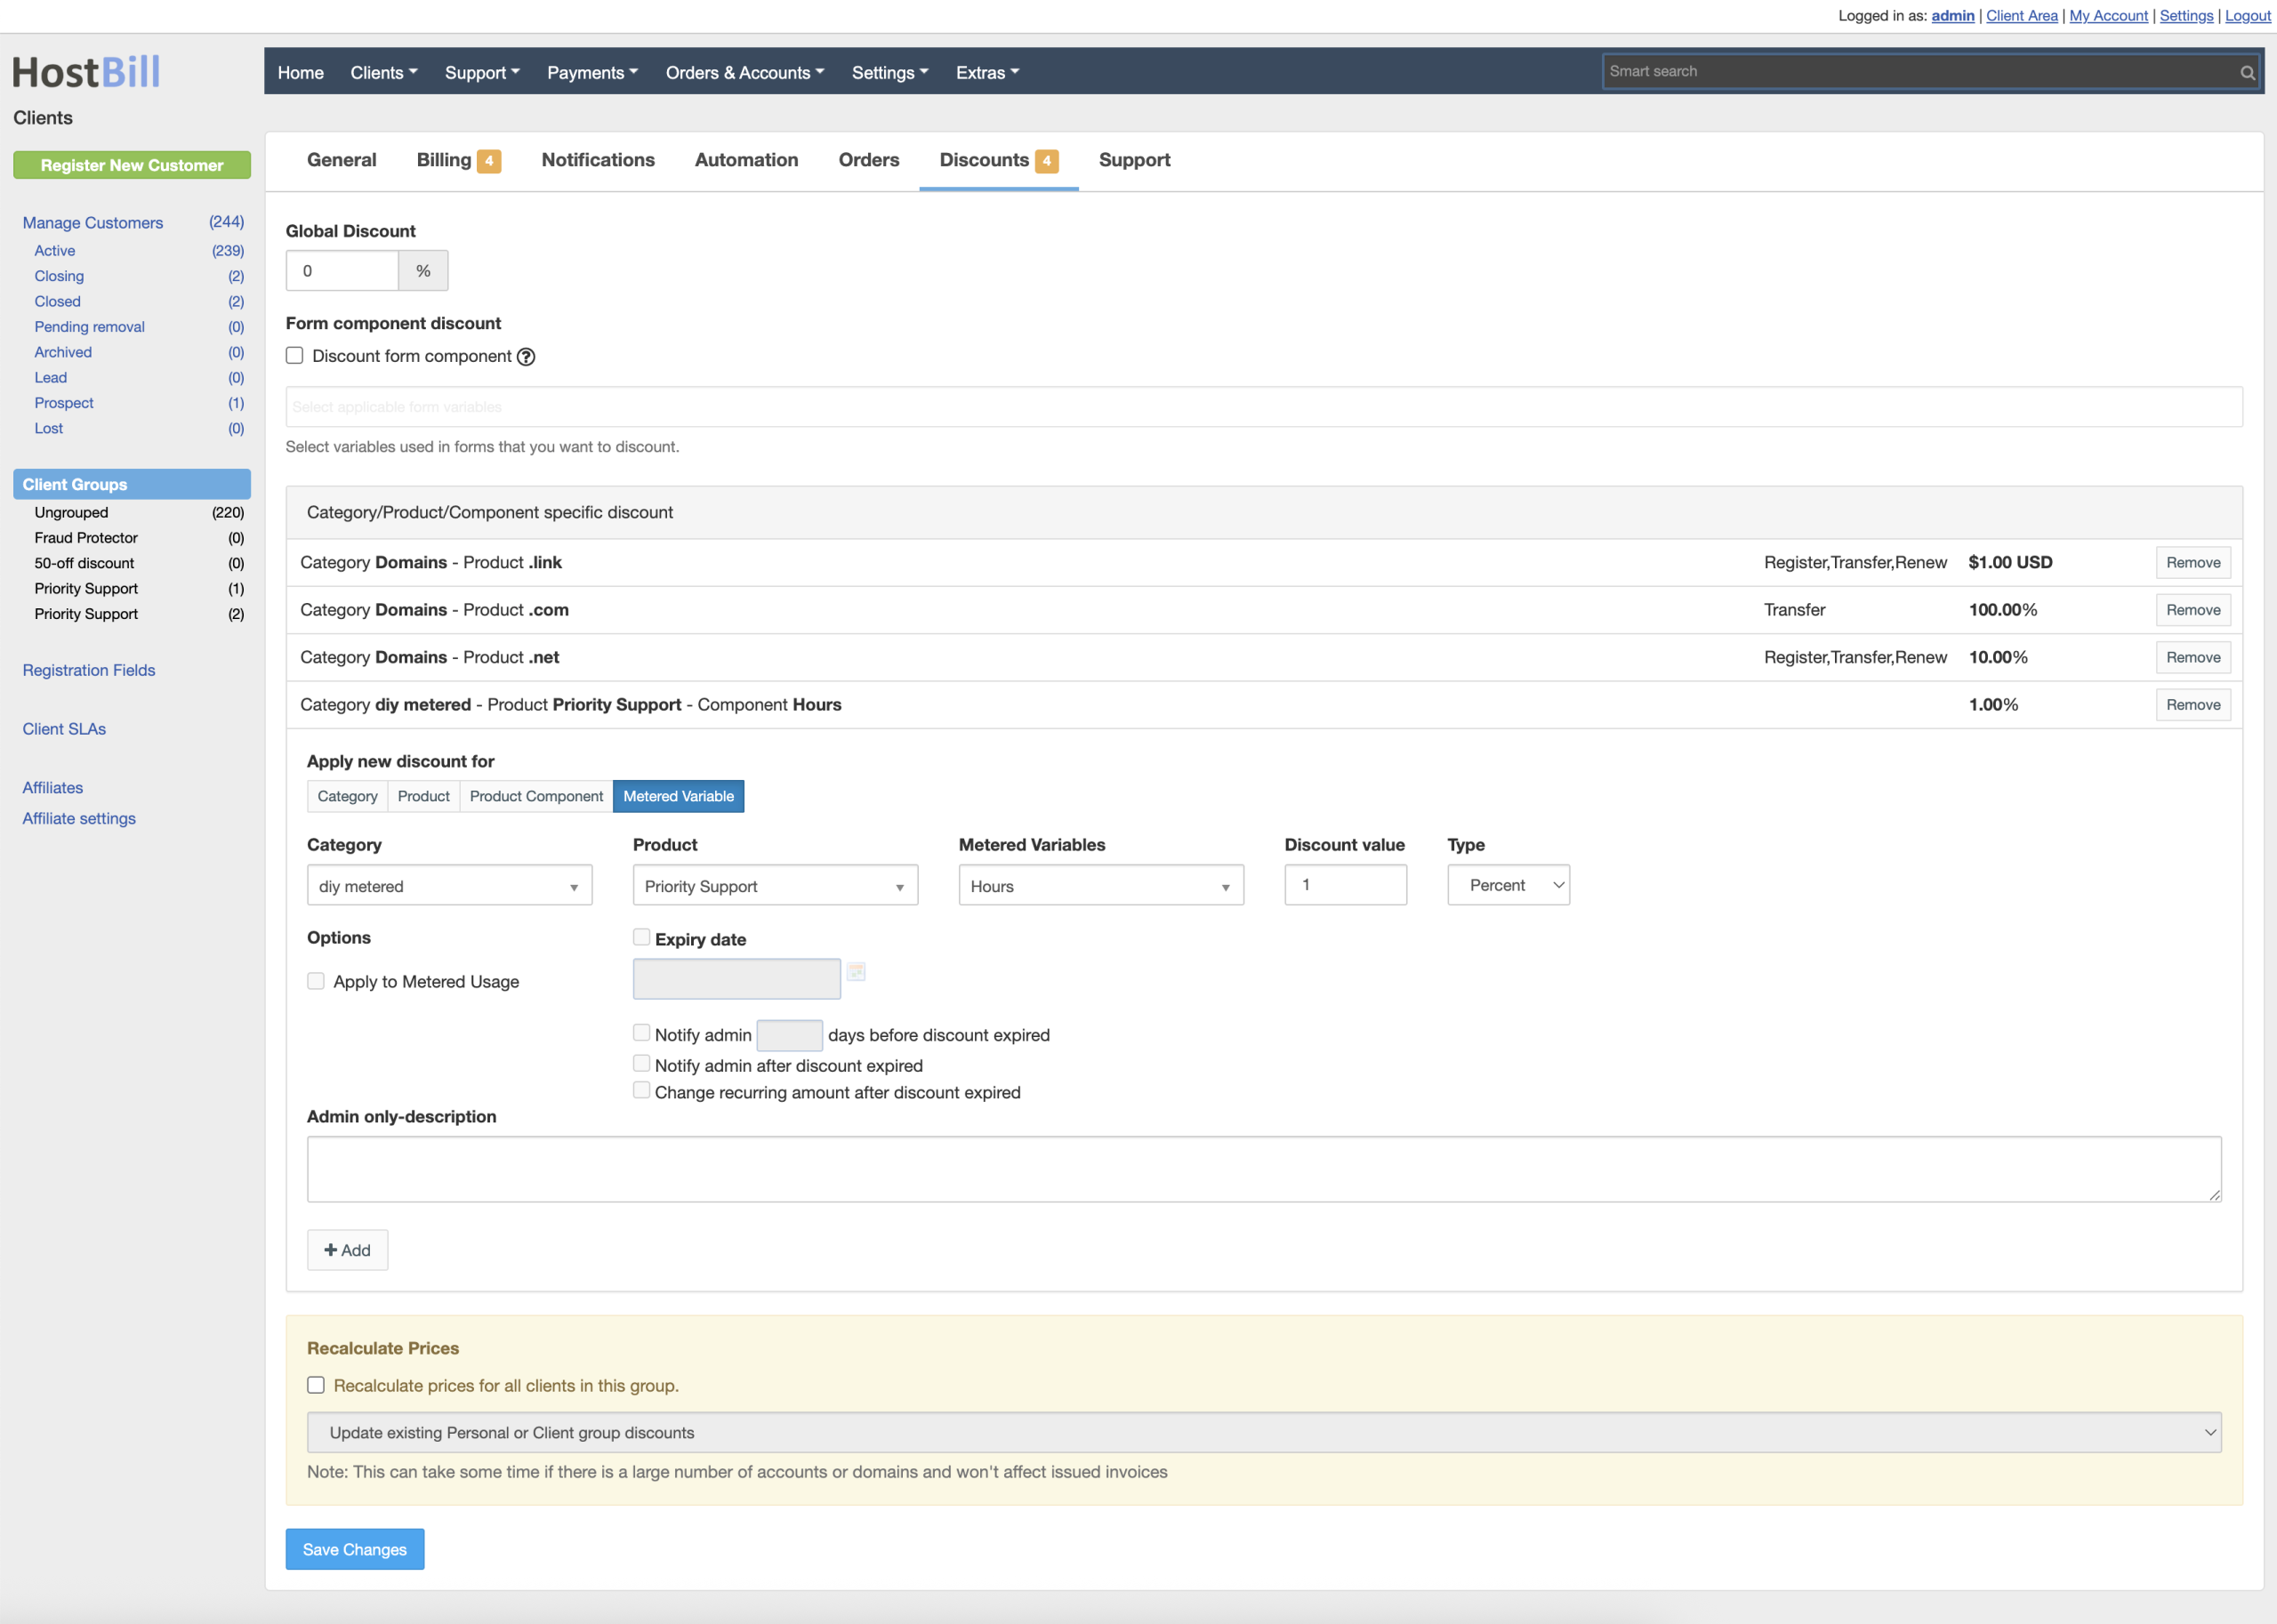Expand the Update existing discounts dropdown

[1265, 1433]
